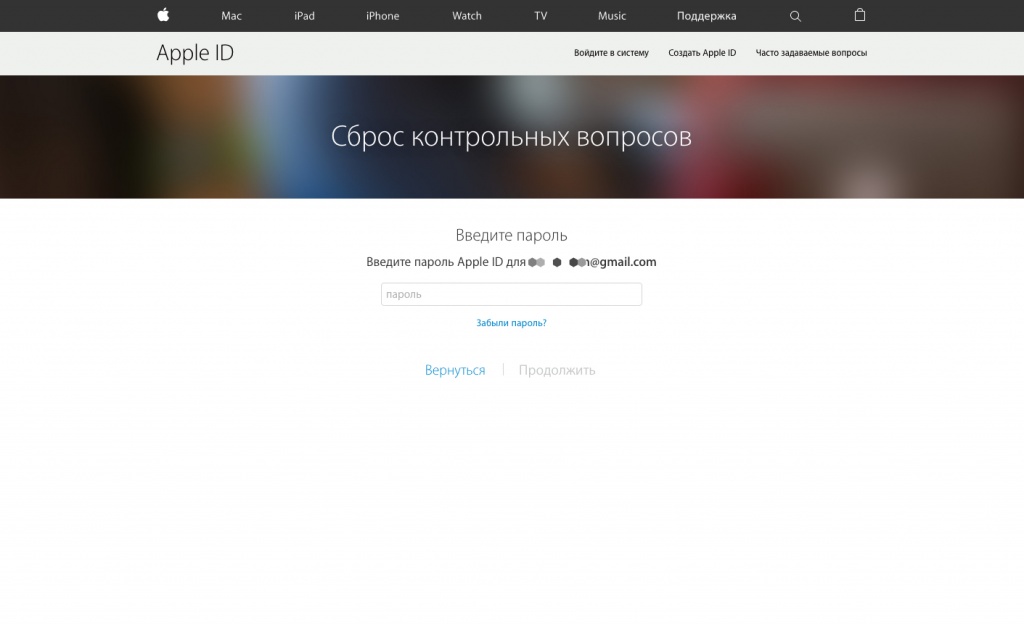Click the Сброс контрольных вопросов banner title
Screen dimensions: 1024x624
pos(511,136)
